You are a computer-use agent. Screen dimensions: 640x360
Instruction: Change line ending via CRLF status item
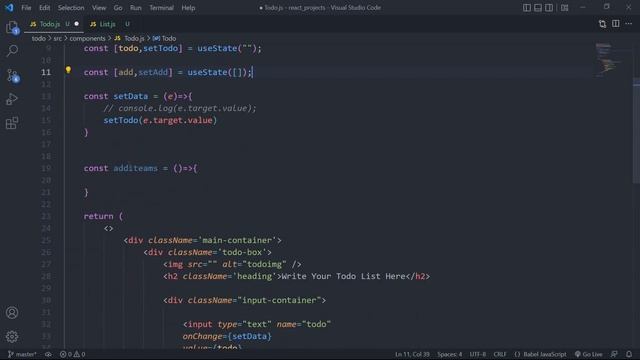point(500,354)
